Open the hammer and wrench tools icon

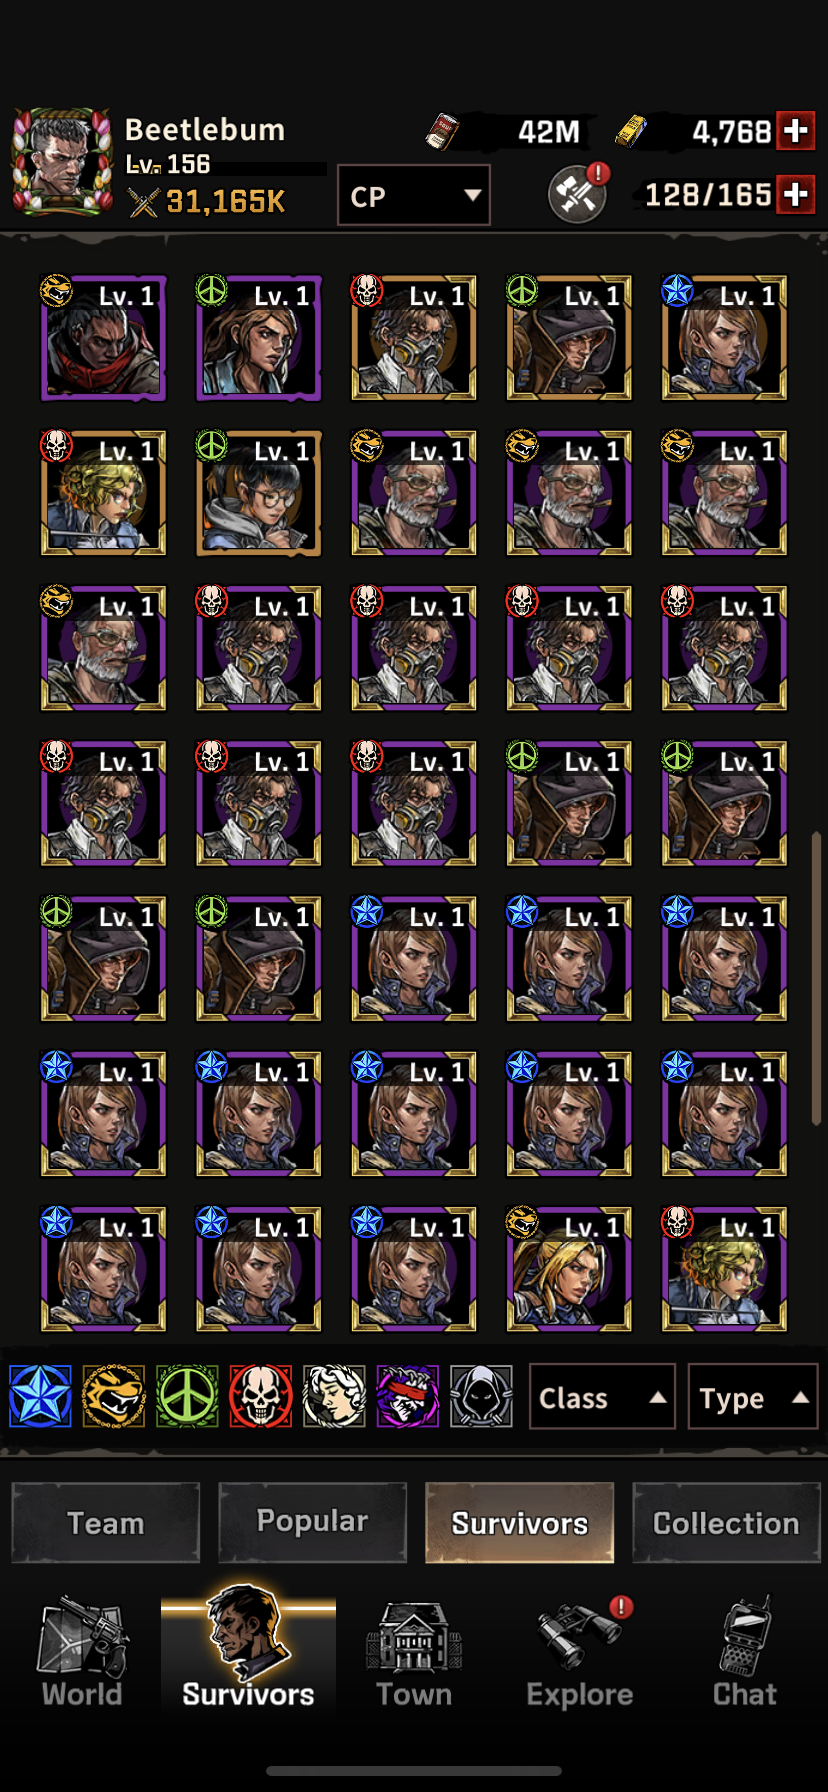(577, 194)
